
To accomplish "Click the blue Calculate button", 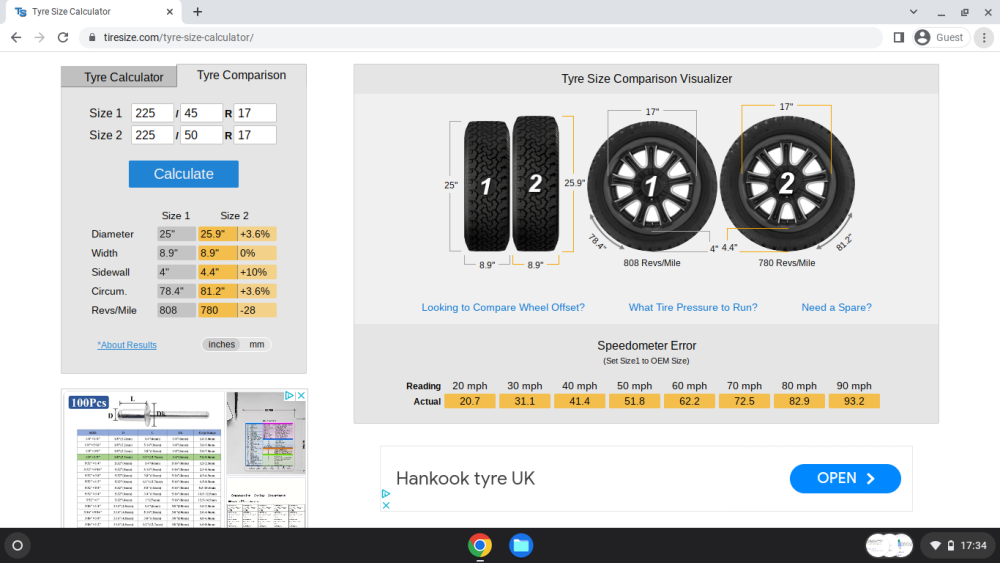I will point(184,174).
